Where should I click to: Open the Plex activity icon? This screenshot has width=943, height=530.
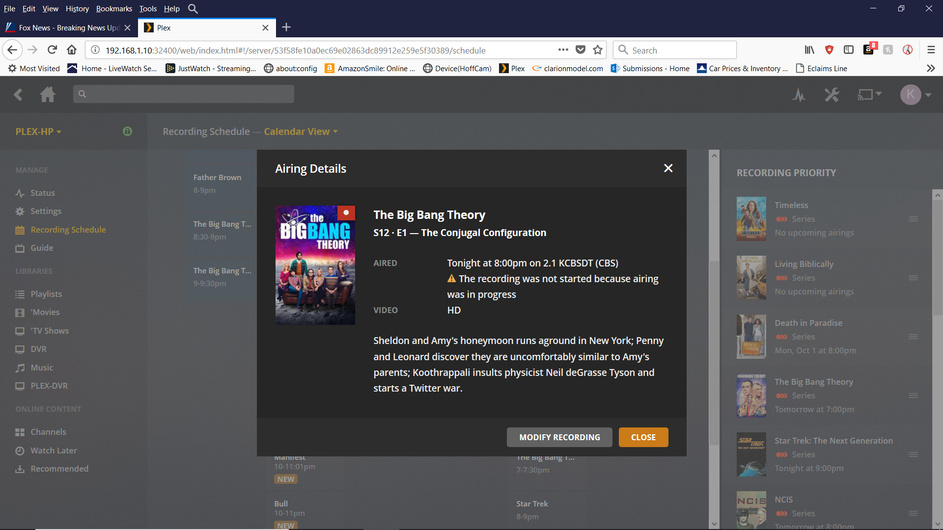[799, 95]
